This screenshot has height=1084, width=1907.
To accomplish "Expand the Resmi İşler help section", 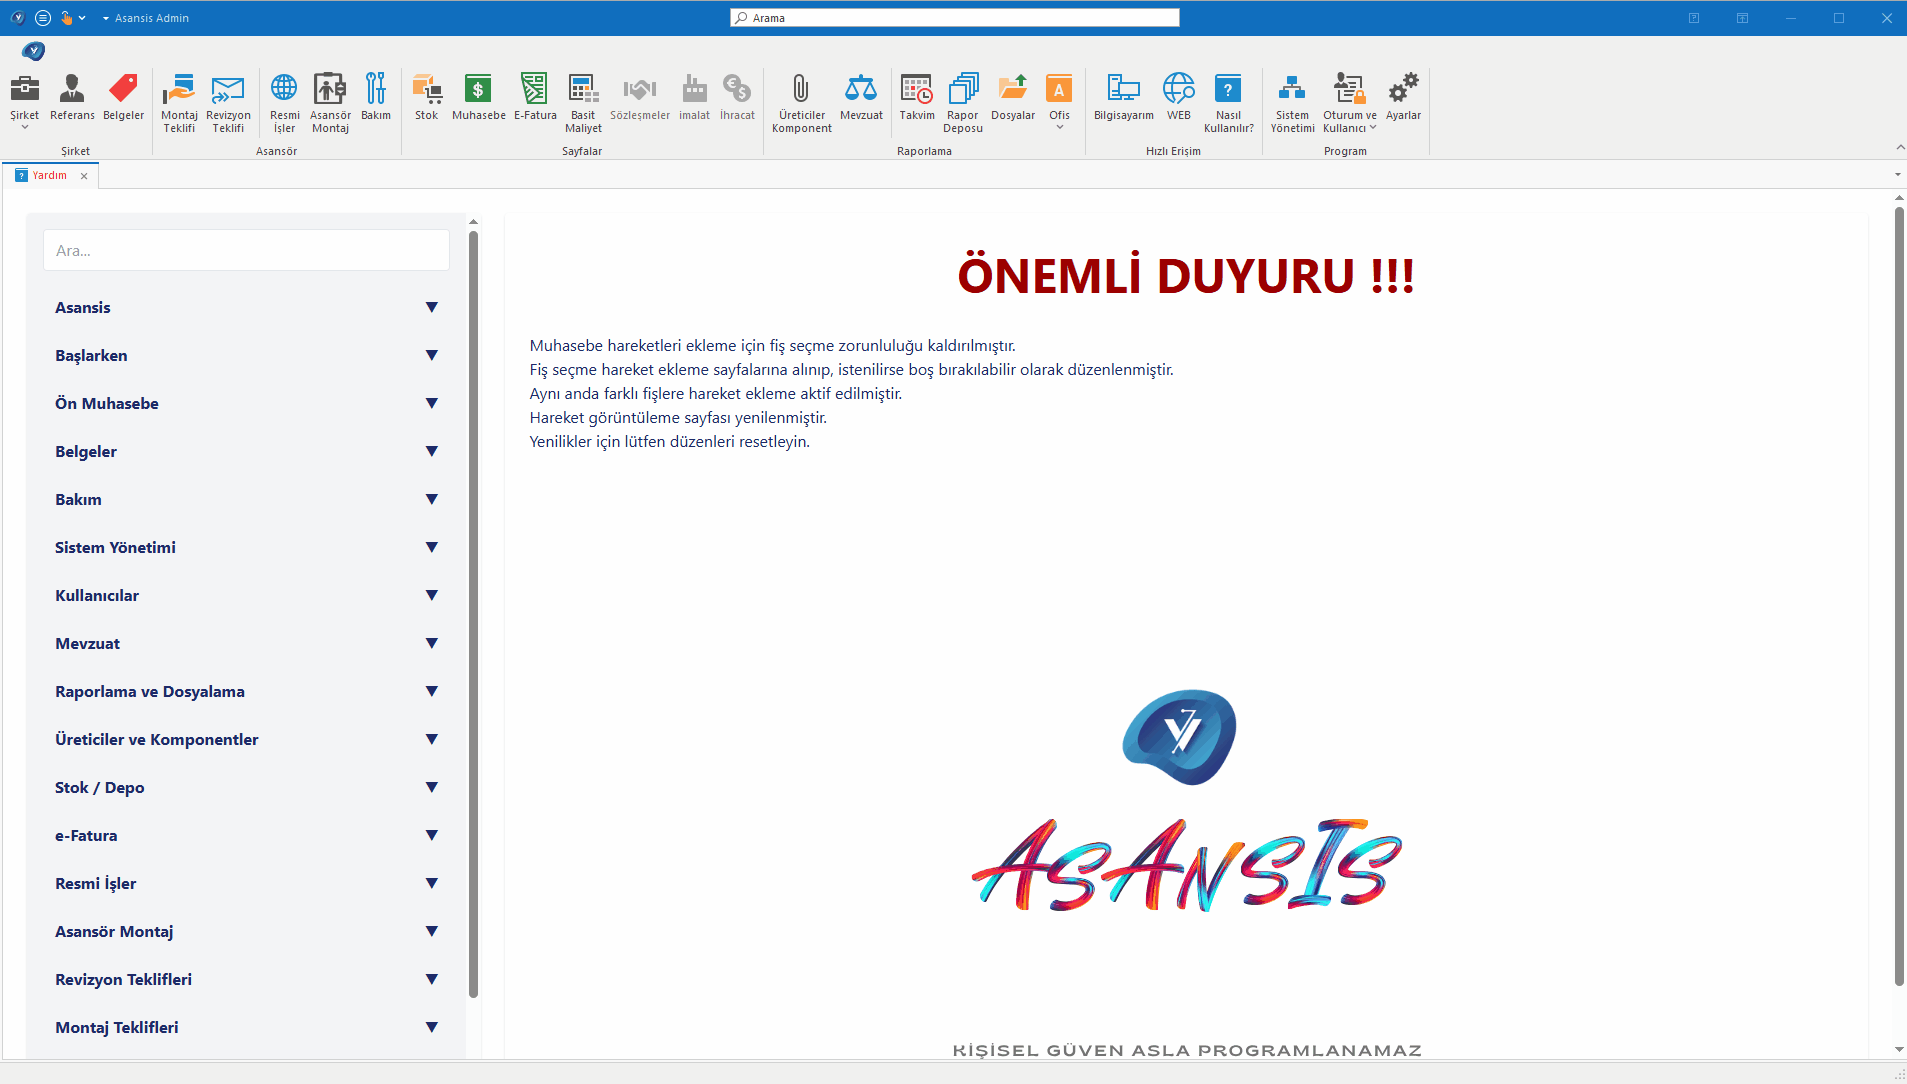I will [x=247, y=883].
